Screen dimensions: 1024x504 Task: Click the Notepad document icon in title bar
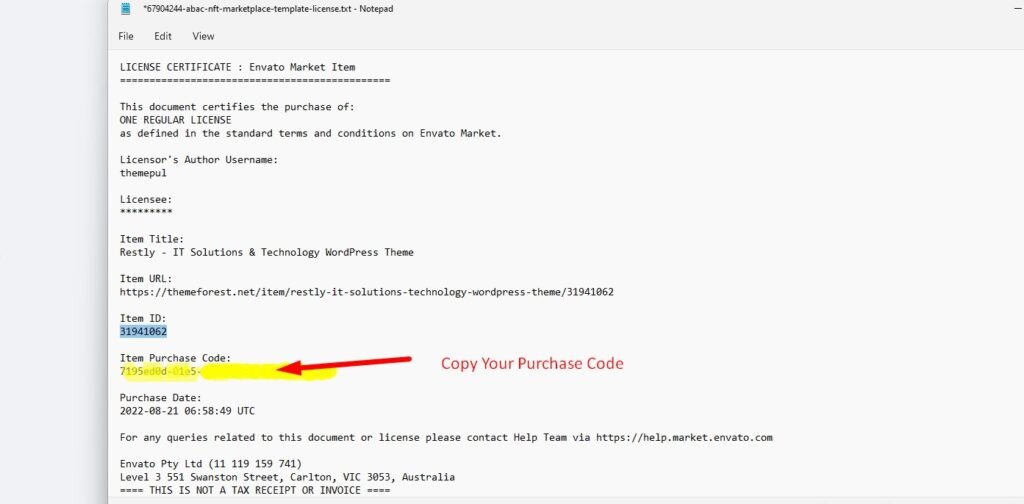(124, 9)
